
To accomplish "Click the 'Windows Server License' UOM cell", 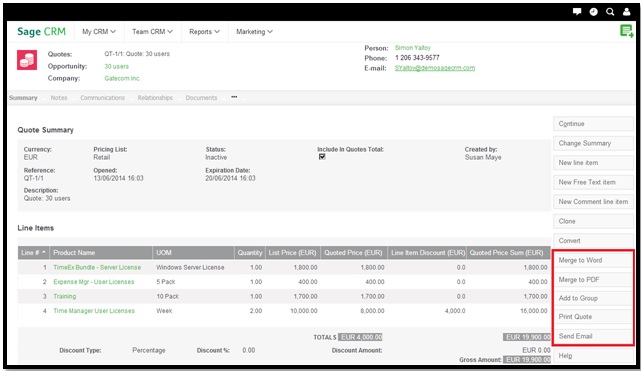I will click(190, 267).
